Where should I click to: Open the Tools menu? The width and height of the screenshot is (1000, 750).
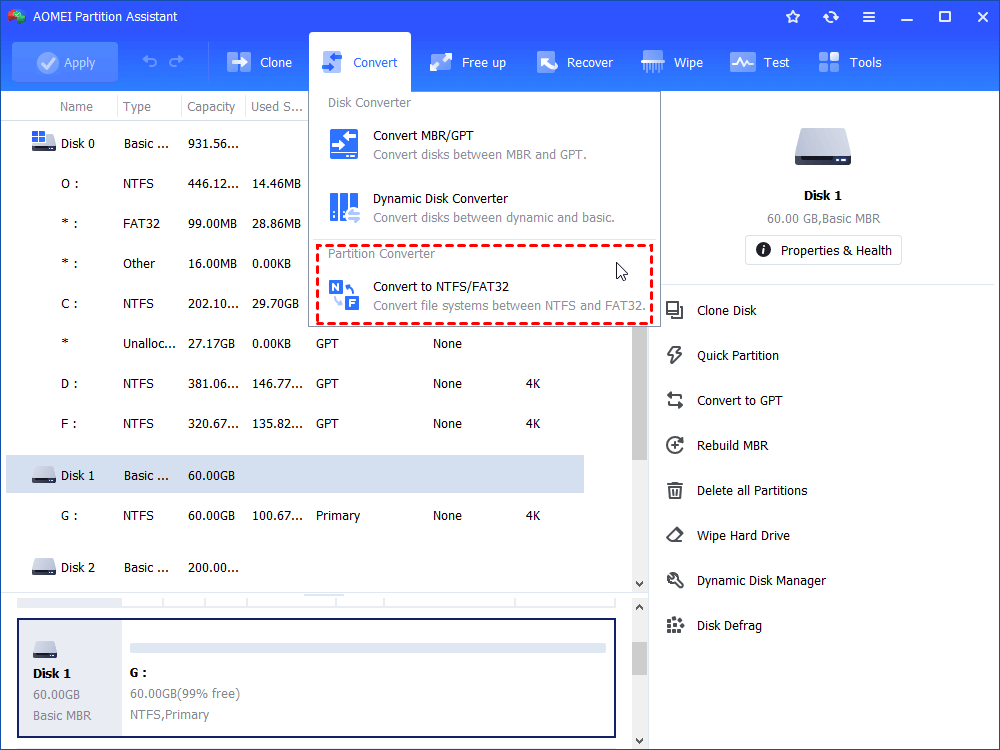850,62
